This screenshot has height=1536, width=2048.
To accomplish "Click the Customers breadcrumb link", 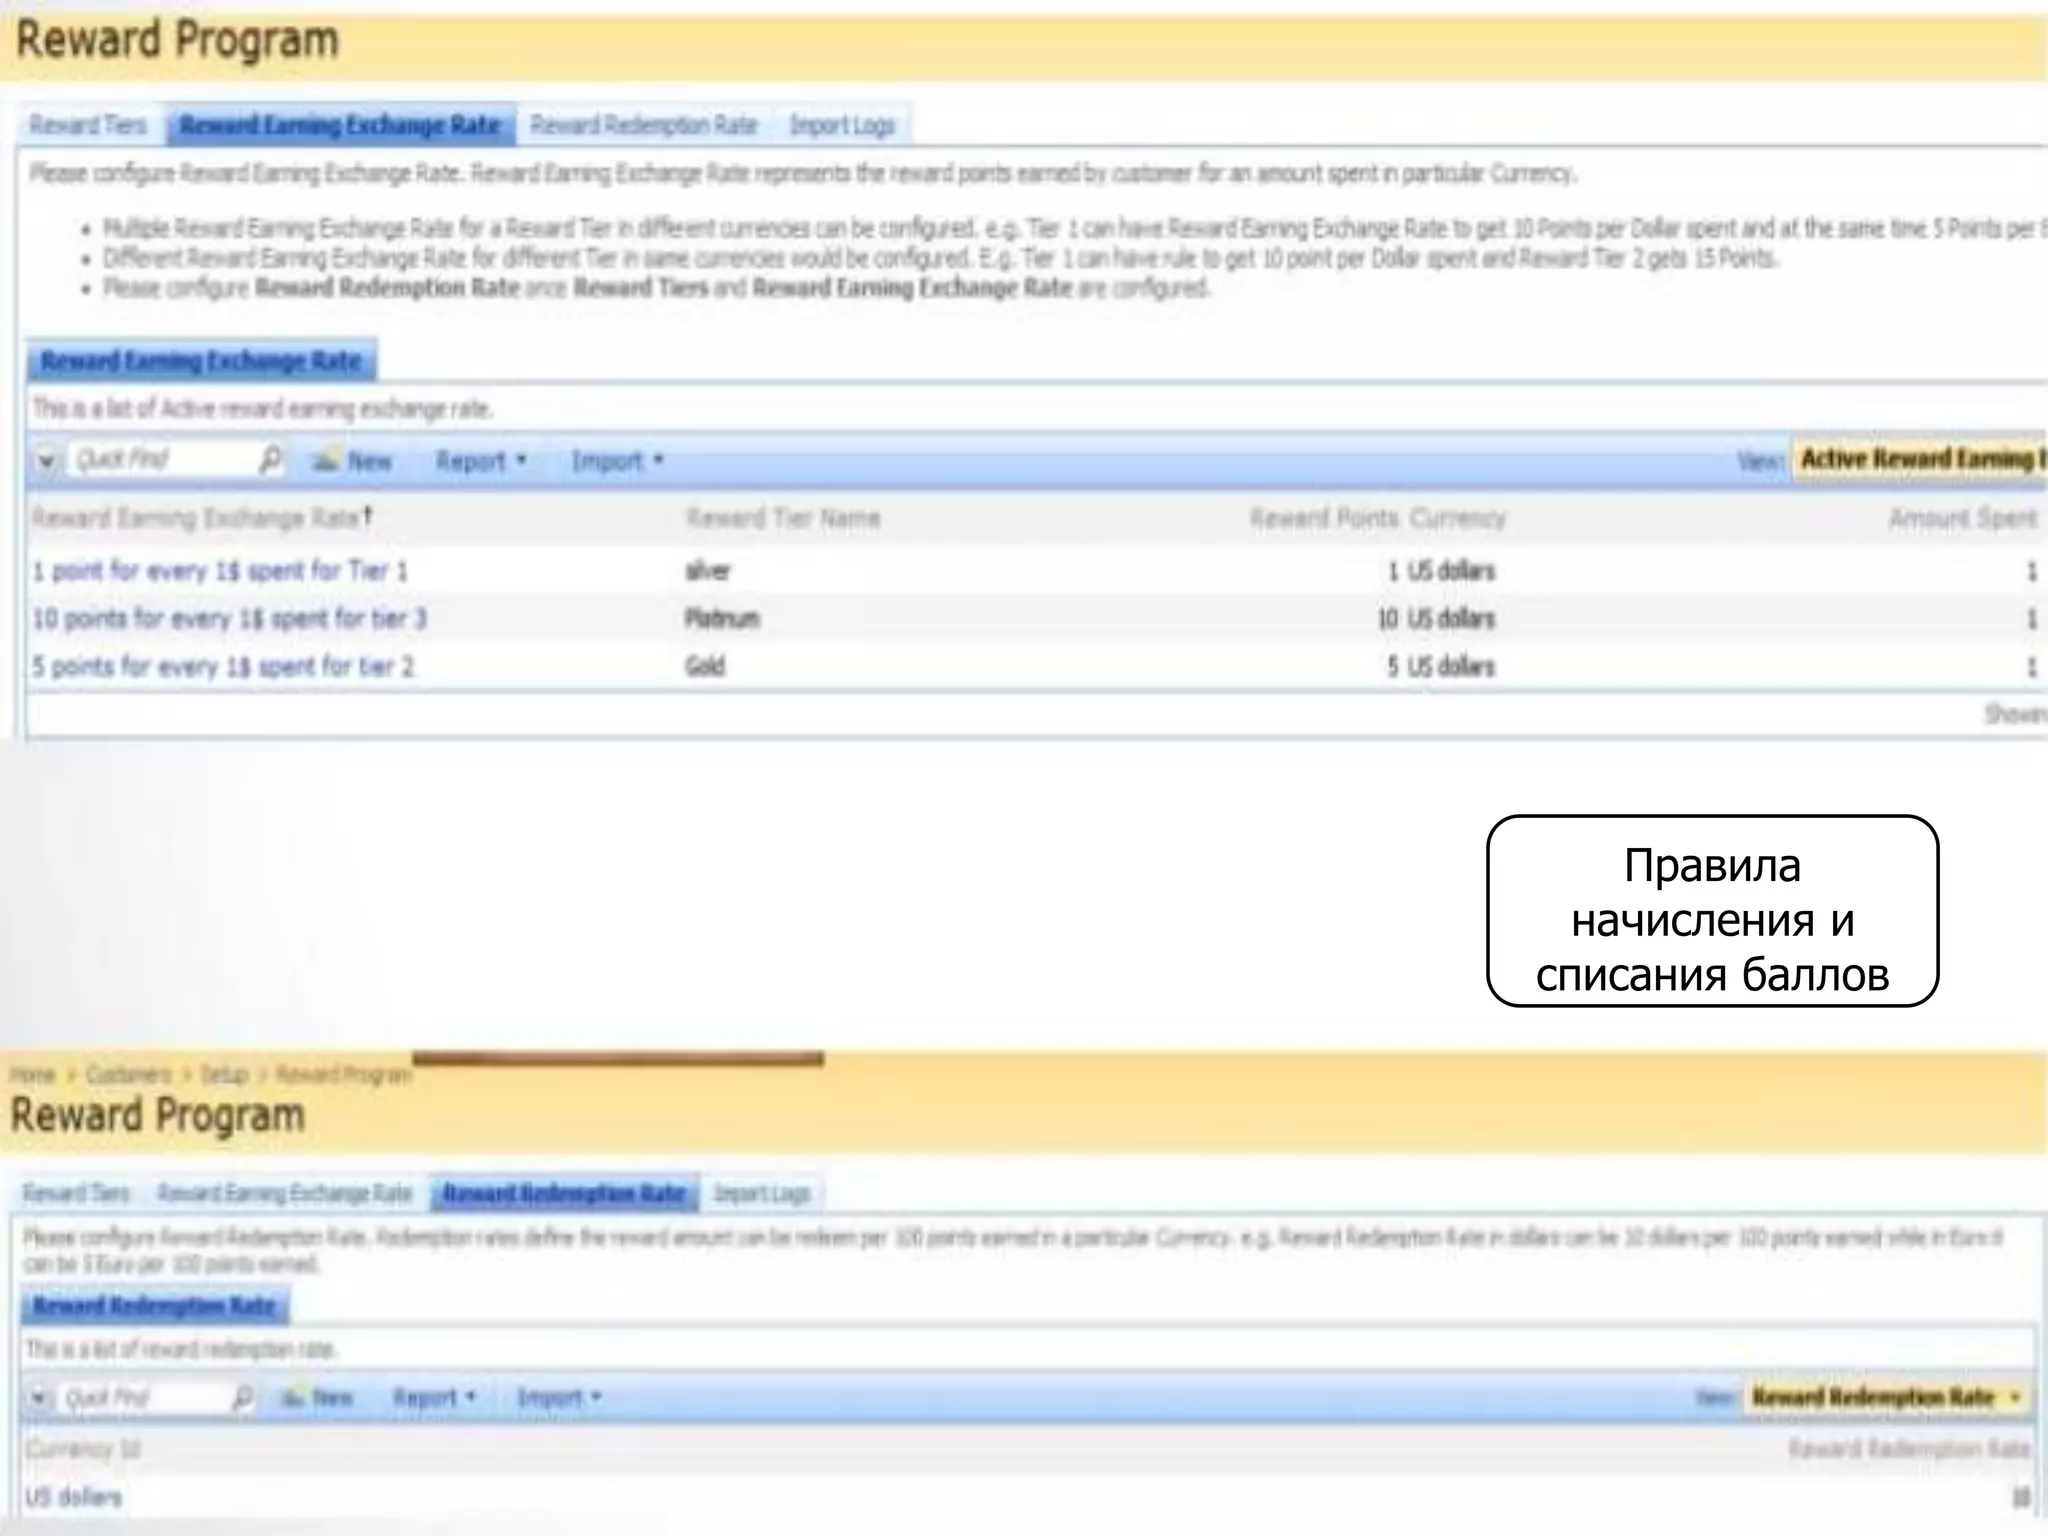I will click(128, 1075).
